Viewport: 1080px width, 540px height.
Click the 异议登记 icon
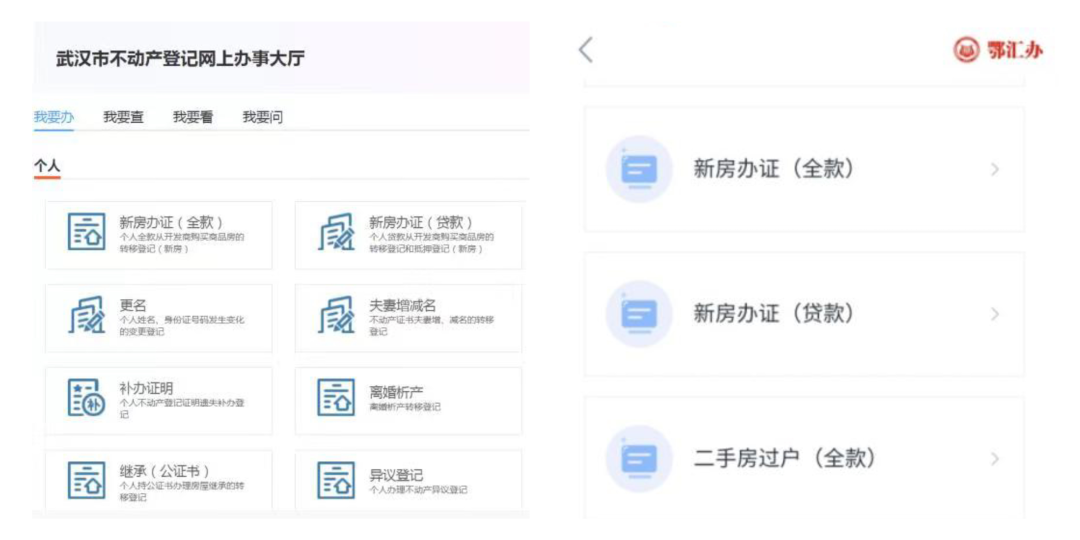[336, 481]
